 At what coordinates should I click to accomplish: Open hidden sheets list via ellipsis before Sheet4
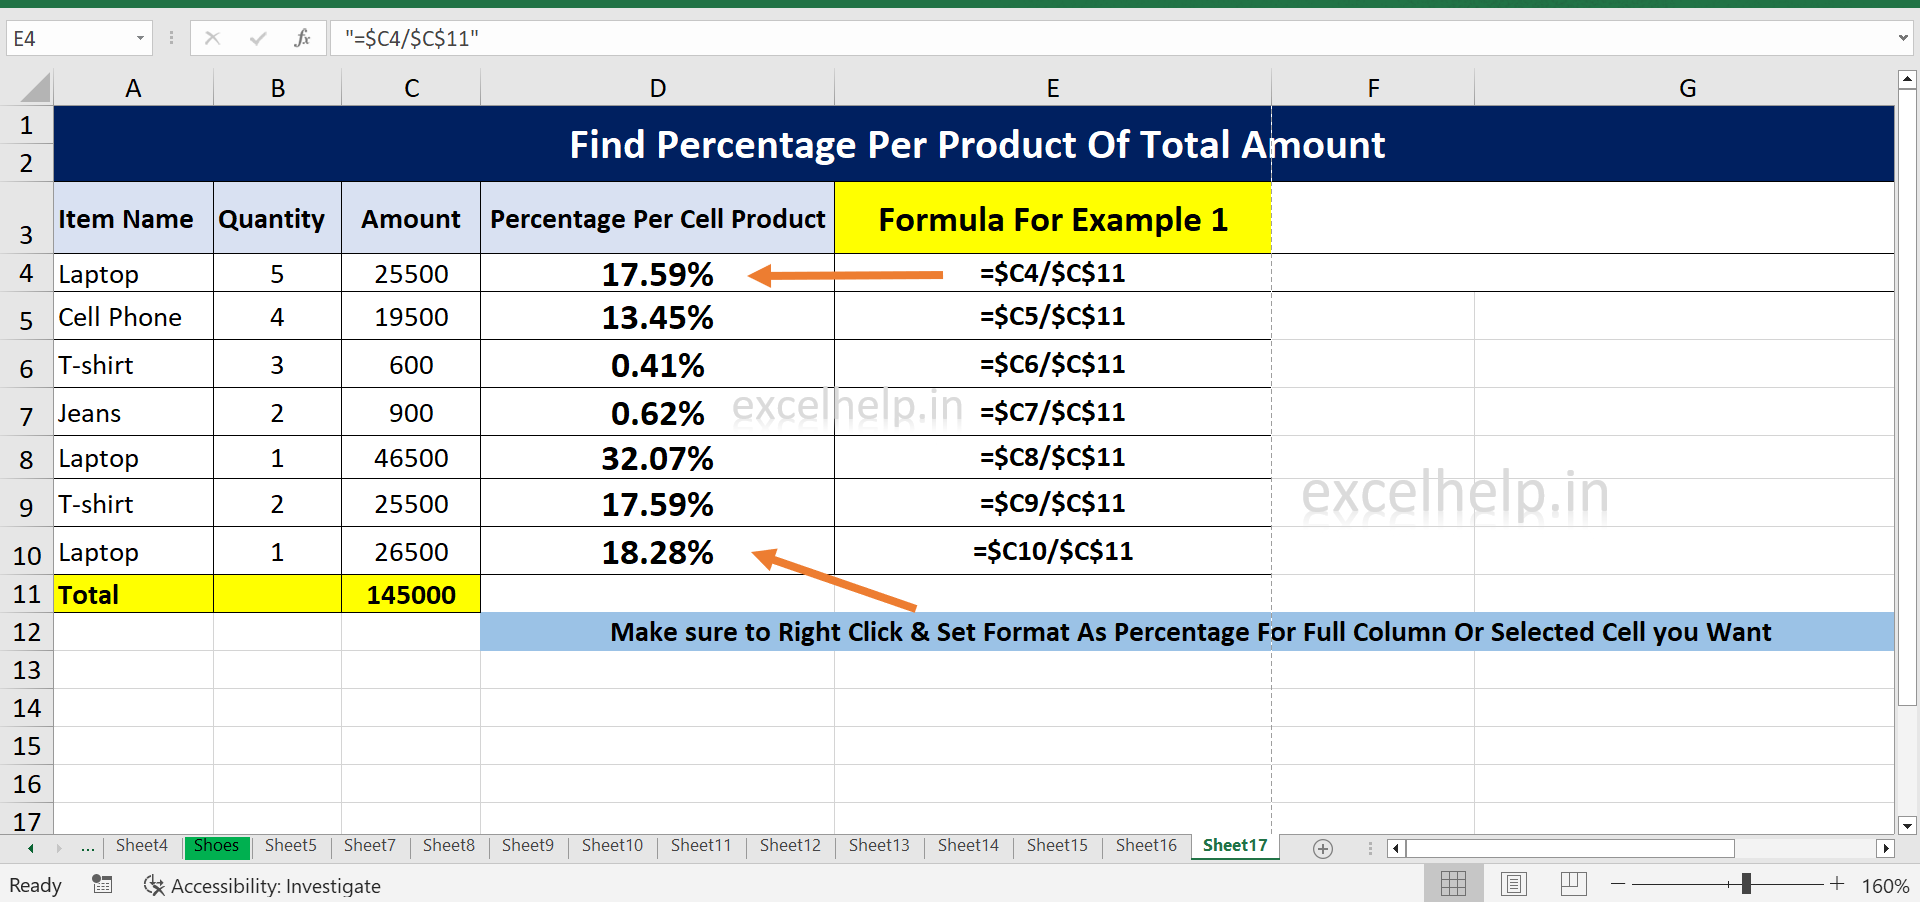click(87, 846)
